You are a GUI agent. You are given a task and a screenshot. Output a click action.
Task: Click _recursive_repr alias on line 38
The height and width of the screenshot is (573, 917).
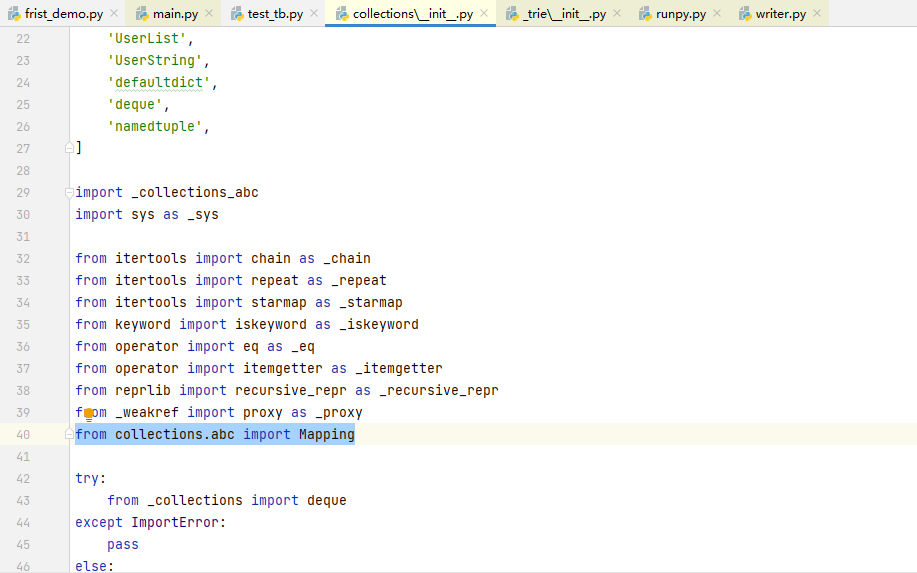click(439, 391)
